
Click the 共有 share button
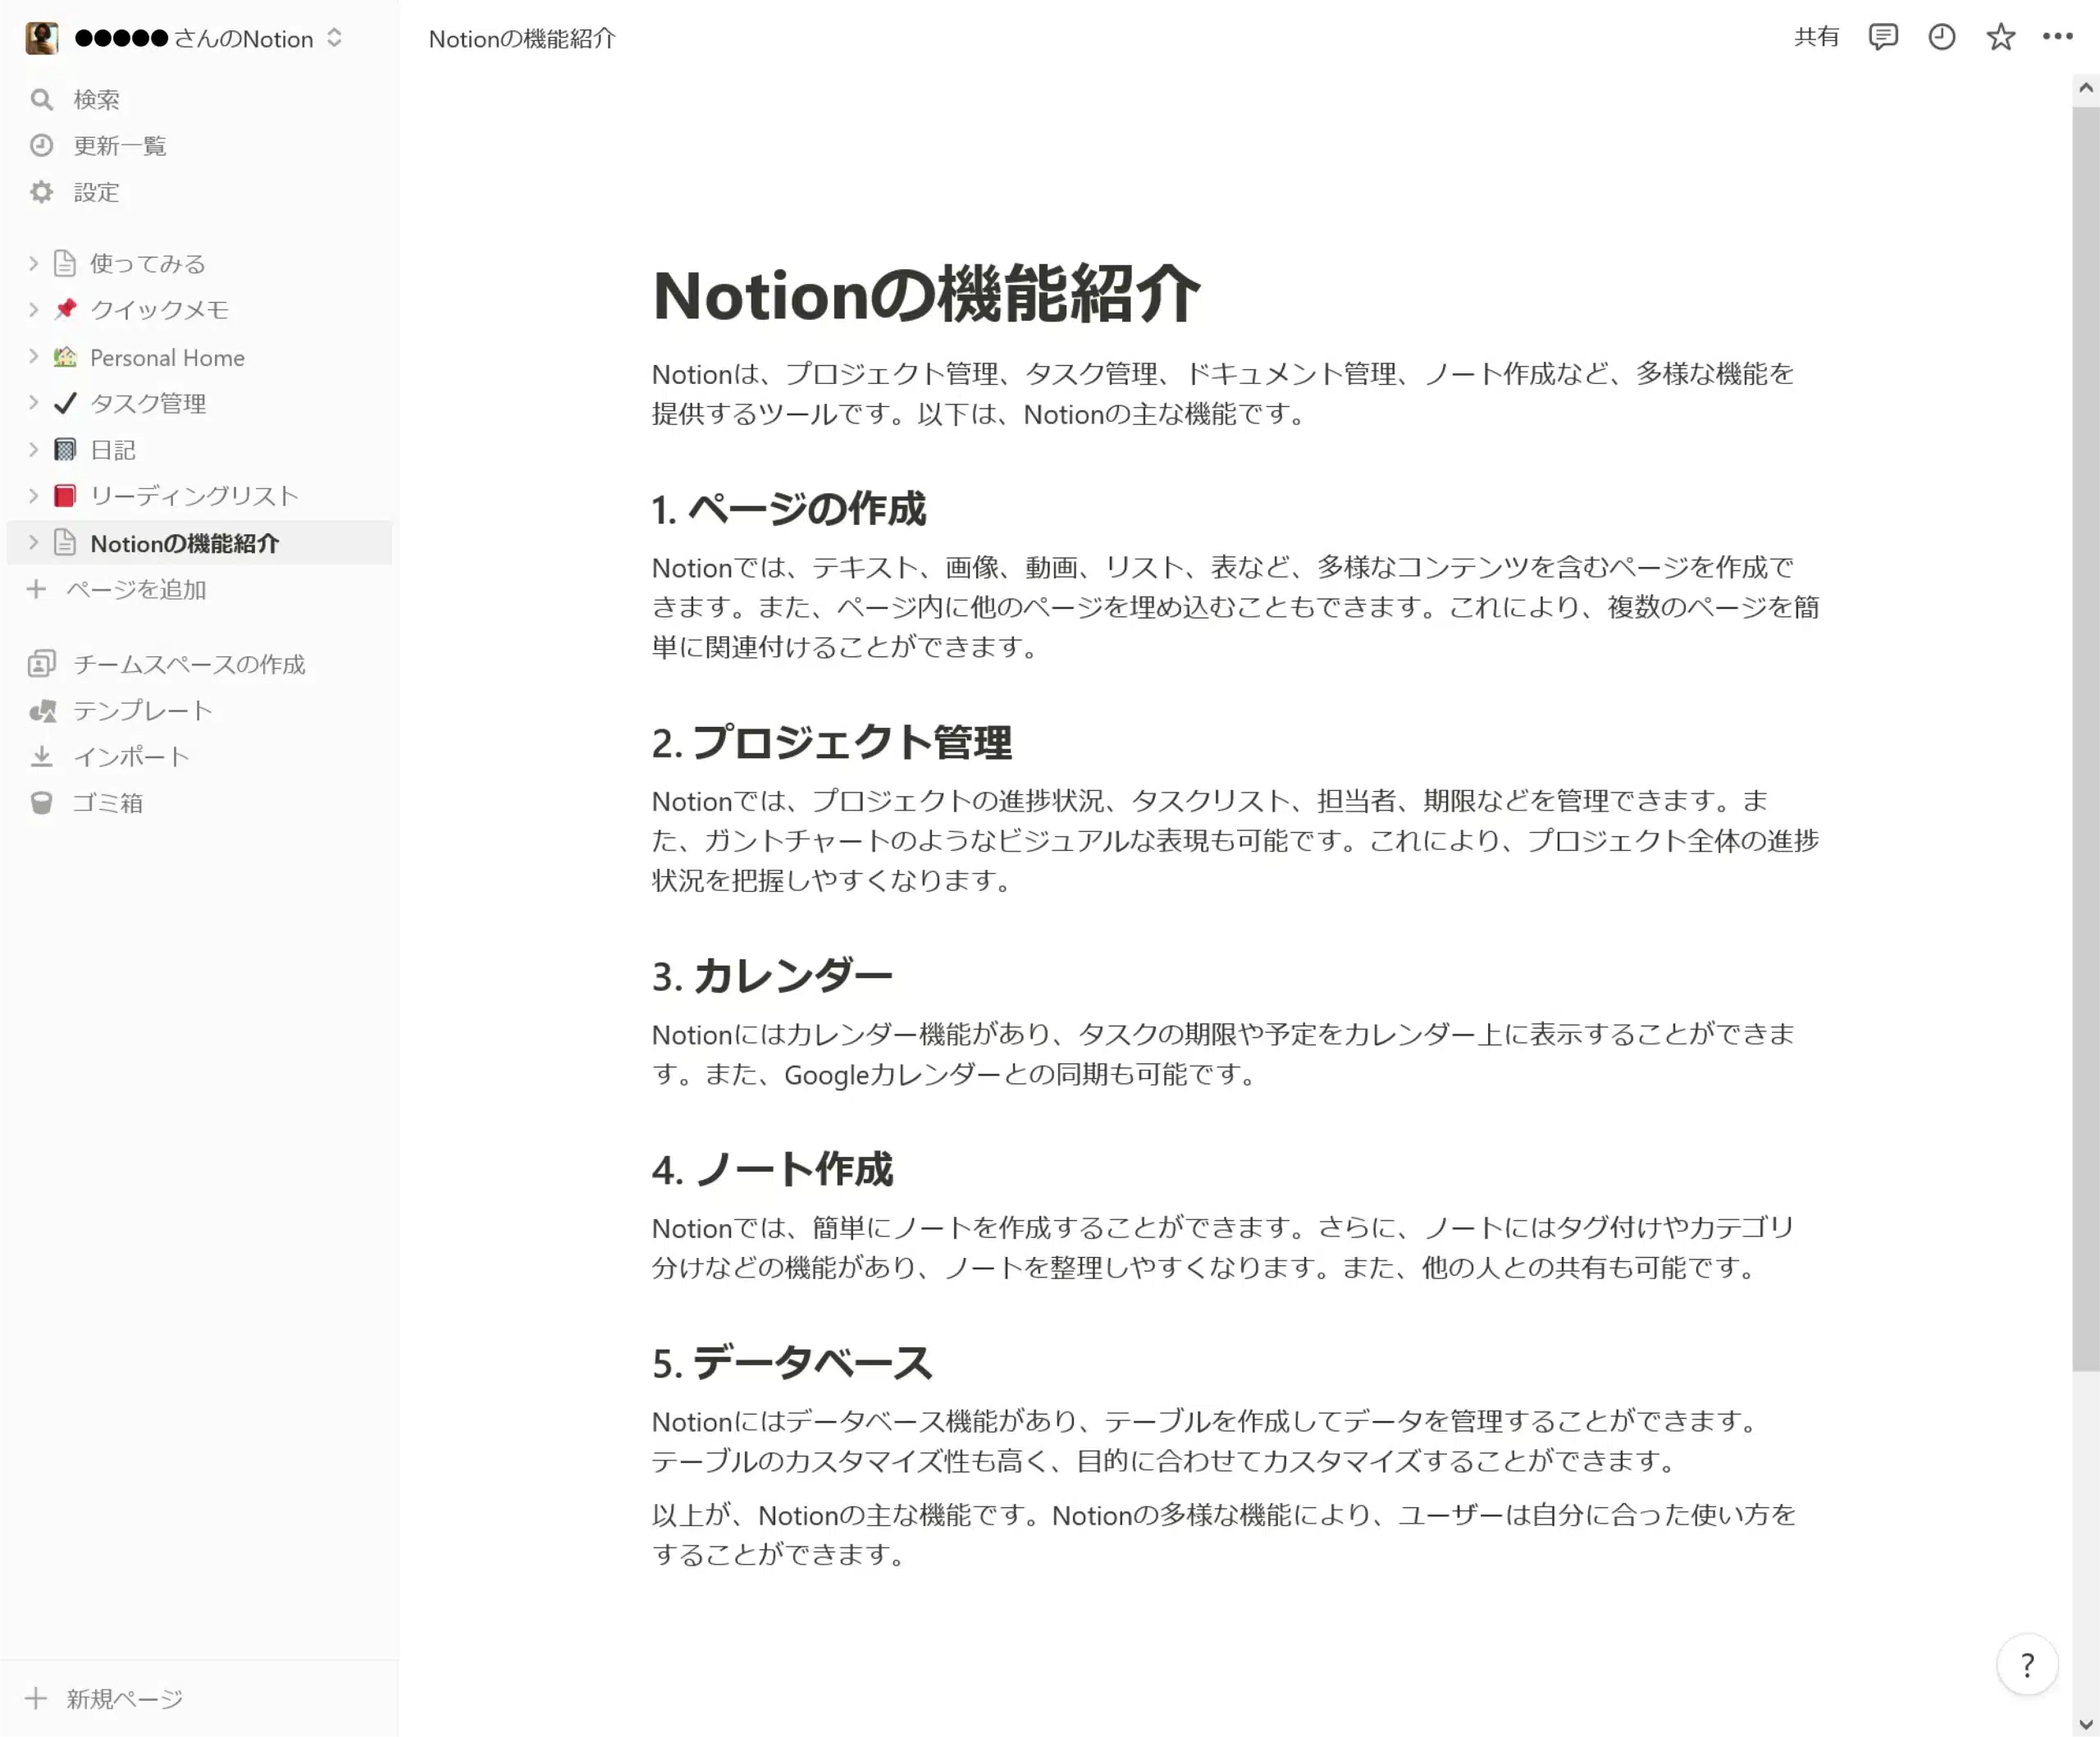click(x=1816, y=37)
